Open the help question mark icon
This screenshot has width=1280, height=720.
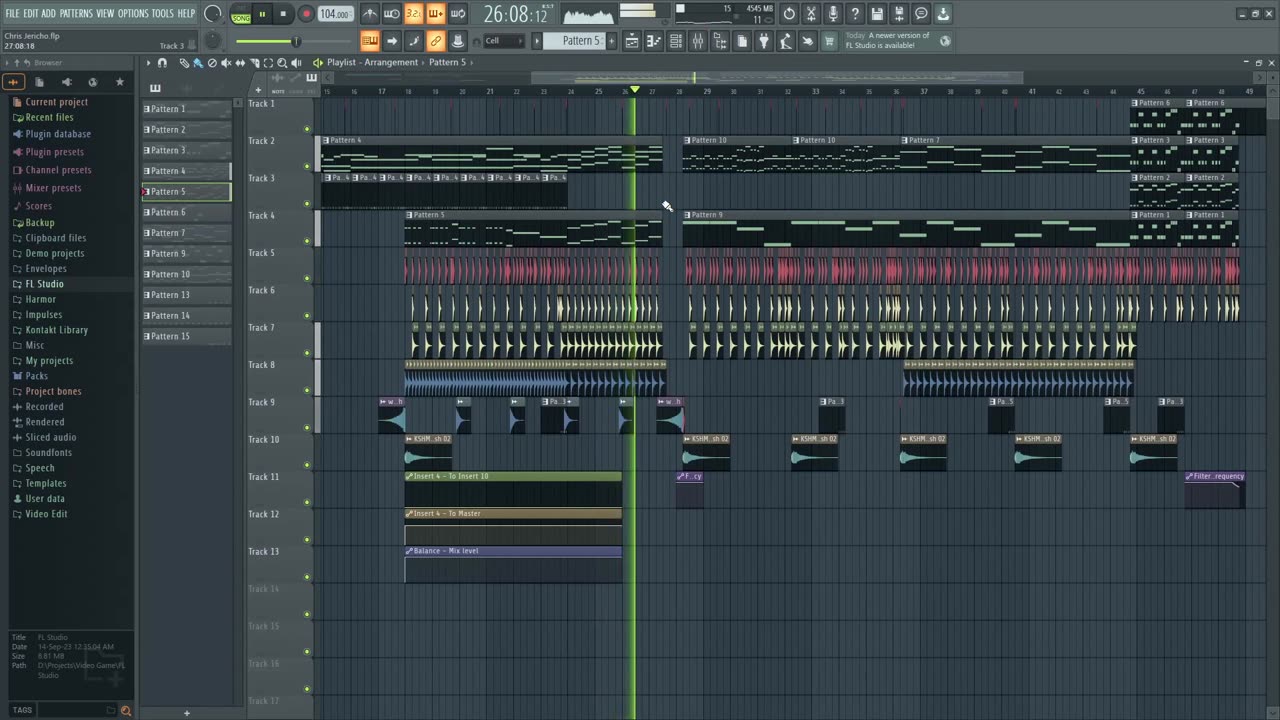tap(855, 14)
